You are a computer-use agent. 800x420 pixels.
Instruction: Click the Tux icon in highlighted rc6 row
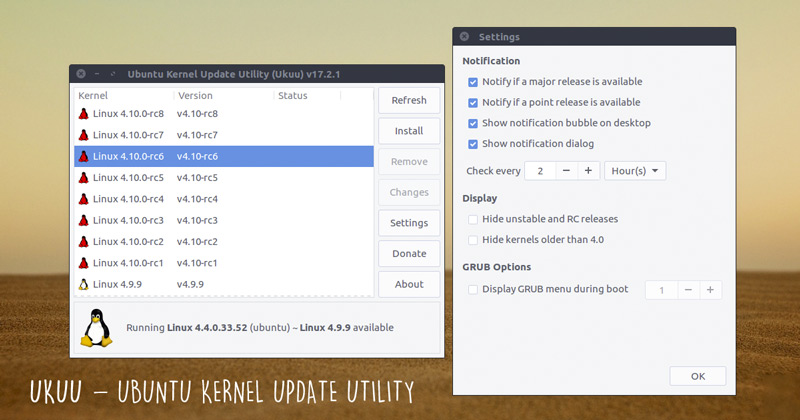(84, 157)
